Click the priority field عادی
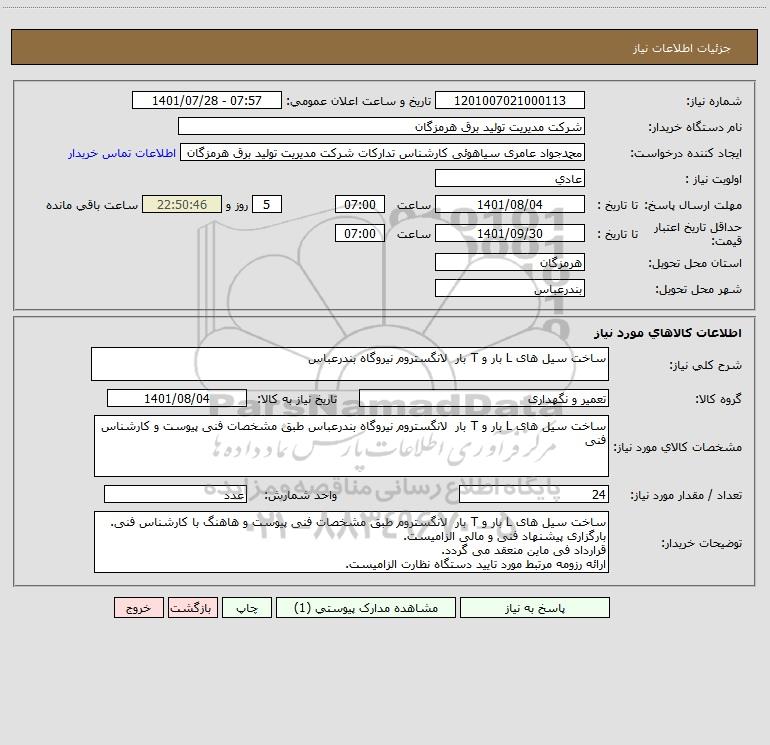Screen dimensions: 770x745 [510, 178]
